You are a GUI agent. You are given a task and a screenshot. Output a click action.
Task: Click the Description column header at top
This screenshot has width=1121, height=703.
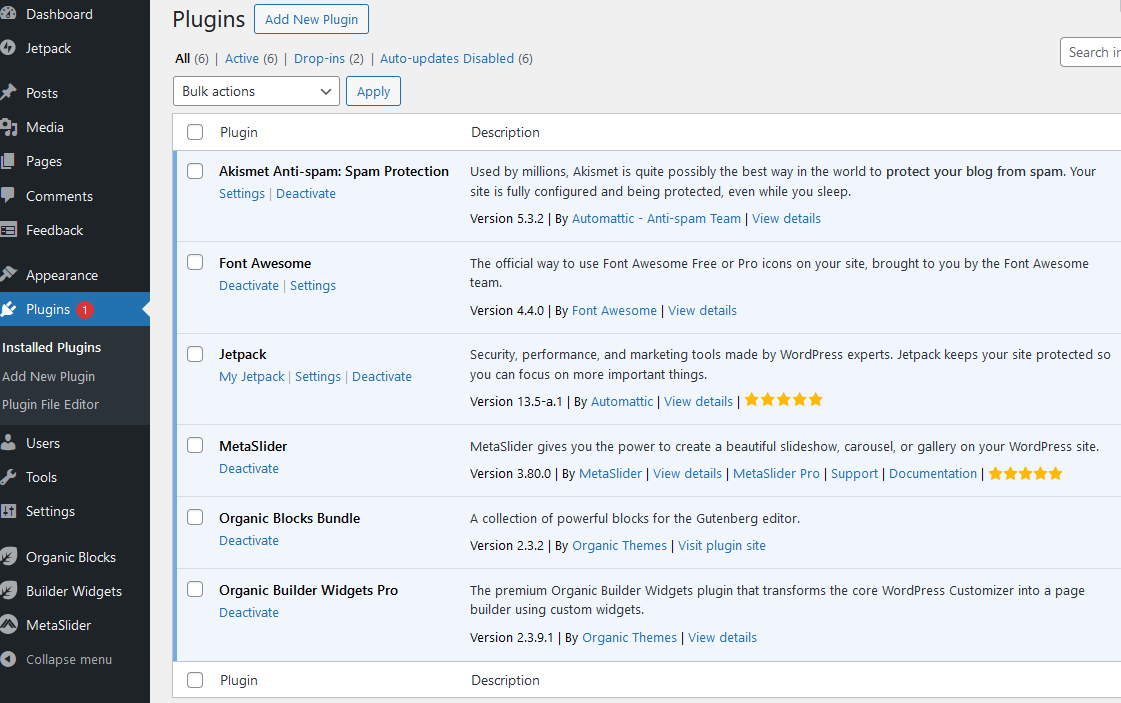pos(505,132)
